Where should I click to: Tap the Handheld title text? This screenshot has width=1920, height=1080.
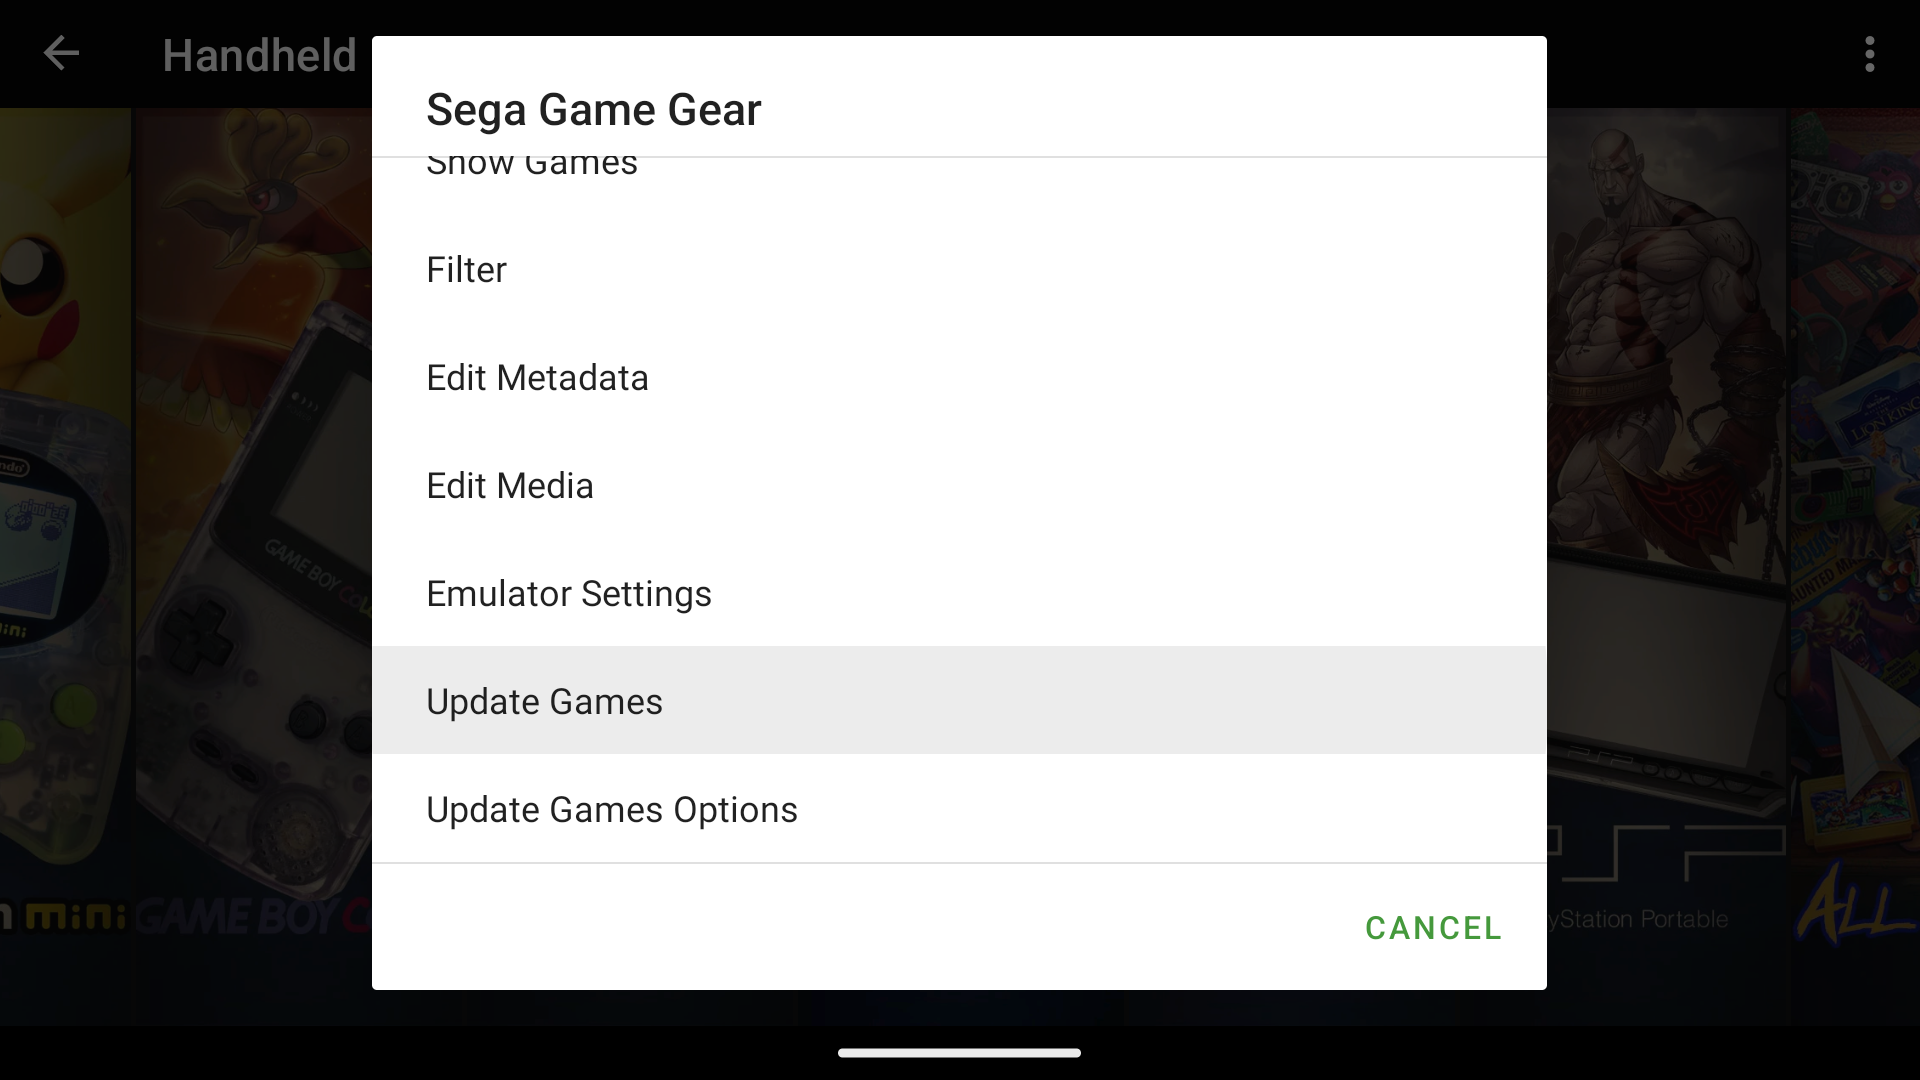(x=259, y=55)
